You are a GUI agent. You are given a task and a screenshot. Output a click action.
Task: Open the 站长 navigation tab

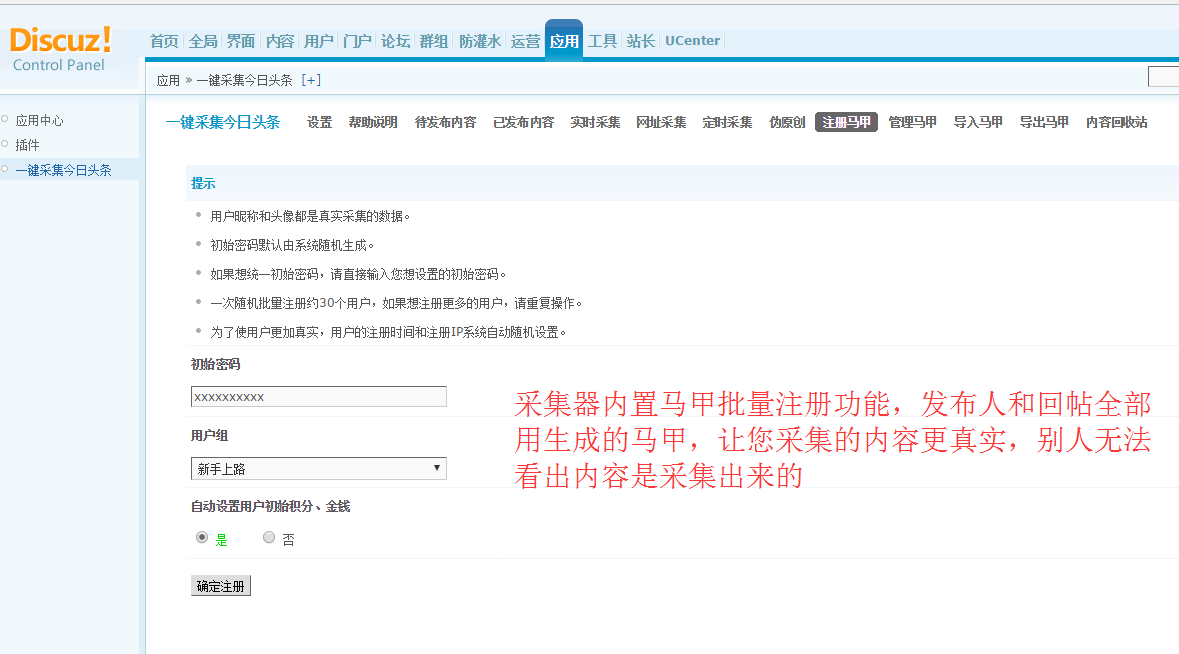[641, 41]
